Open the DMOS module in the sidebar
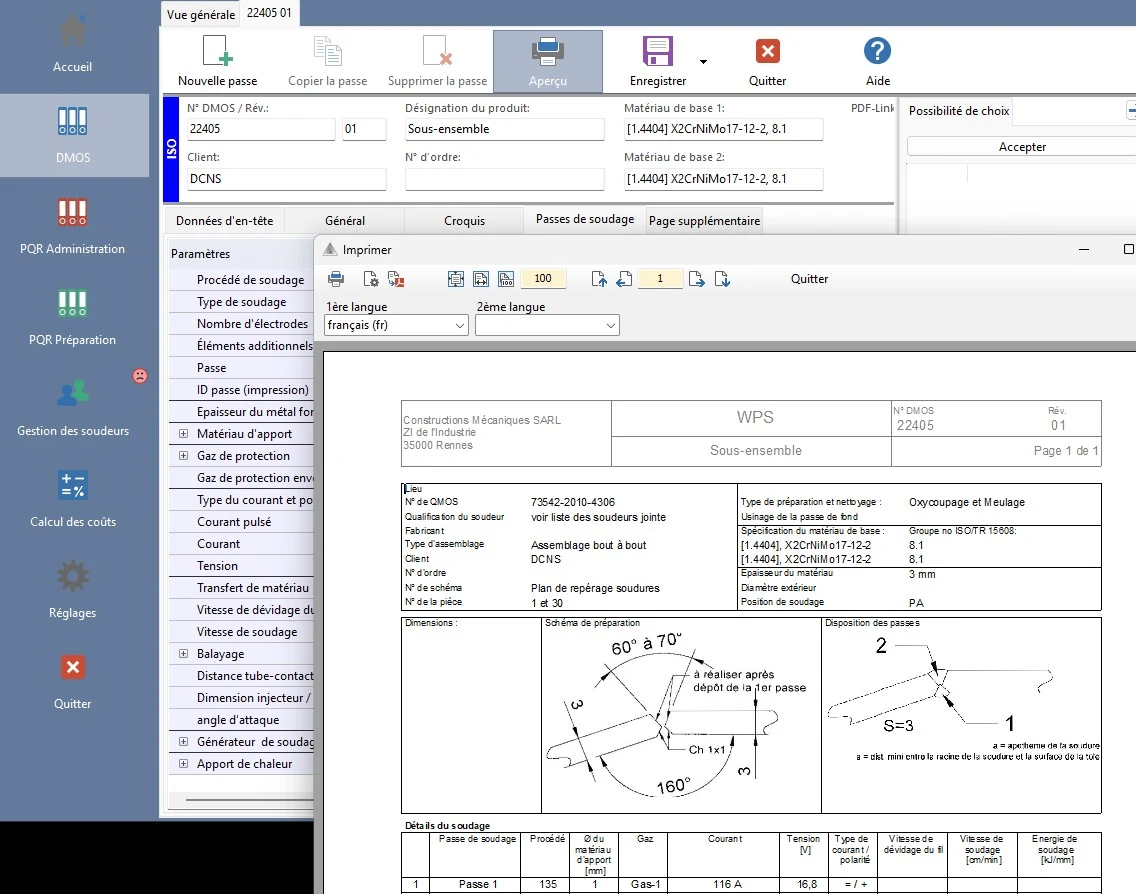1136x894 pixels. point(73,135)
